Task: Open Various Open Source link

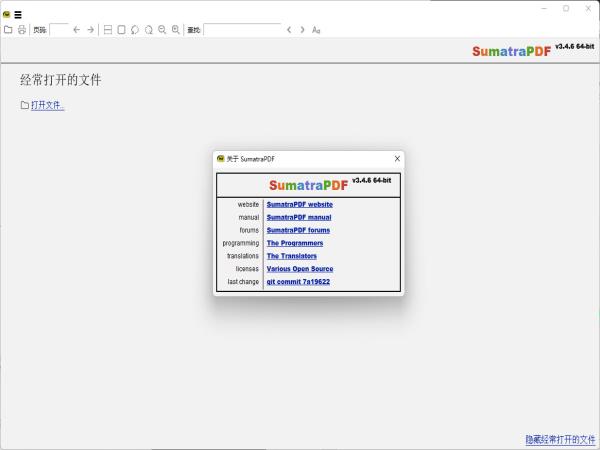Action: pos(300,269)
